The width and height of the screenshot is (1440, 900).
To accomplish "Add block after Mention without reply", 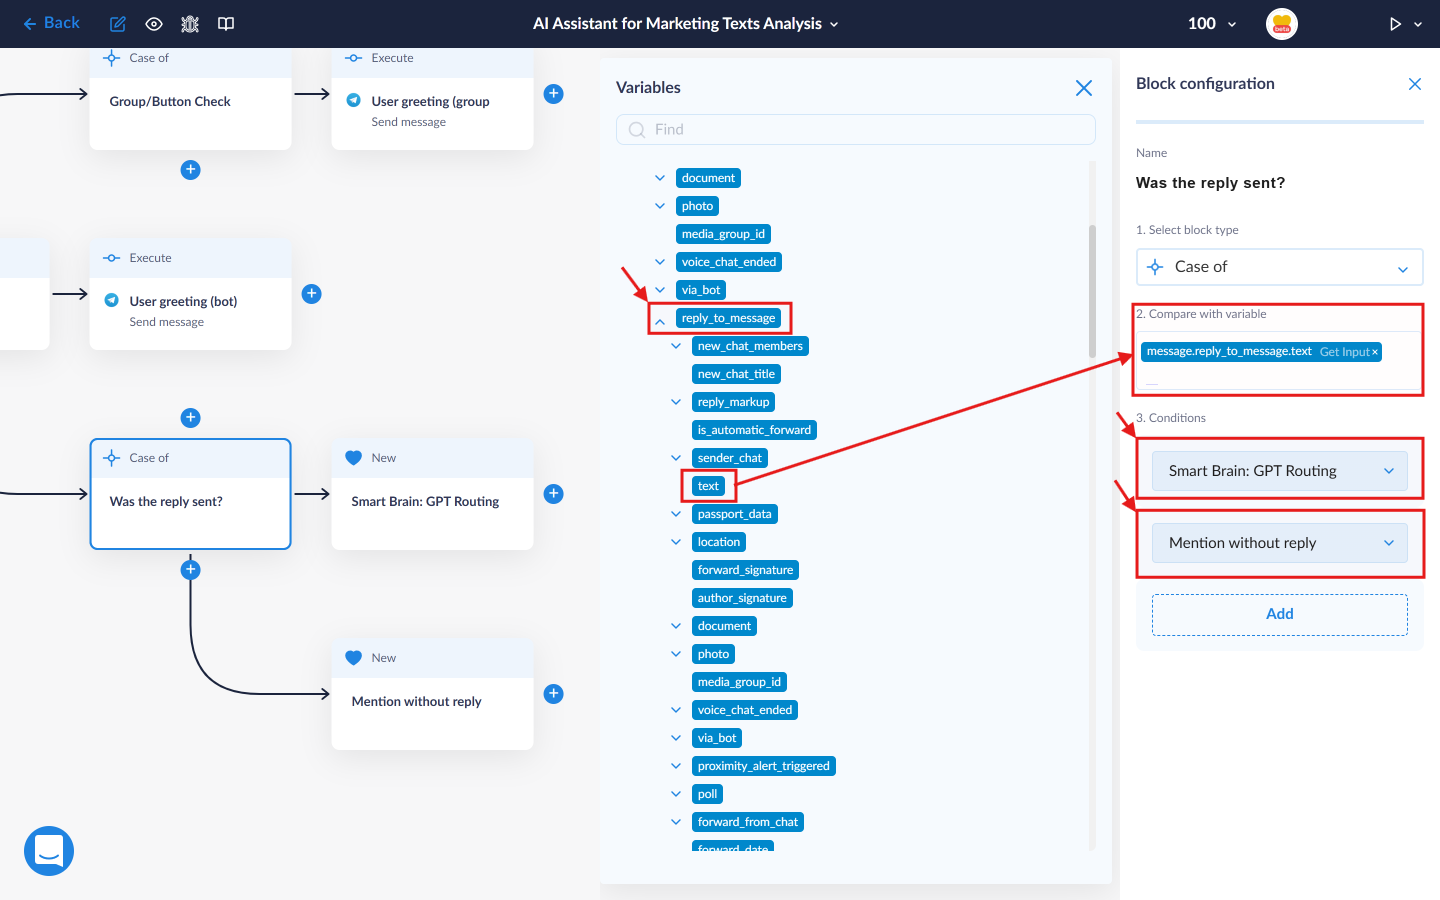I will [x=553, y=694].
